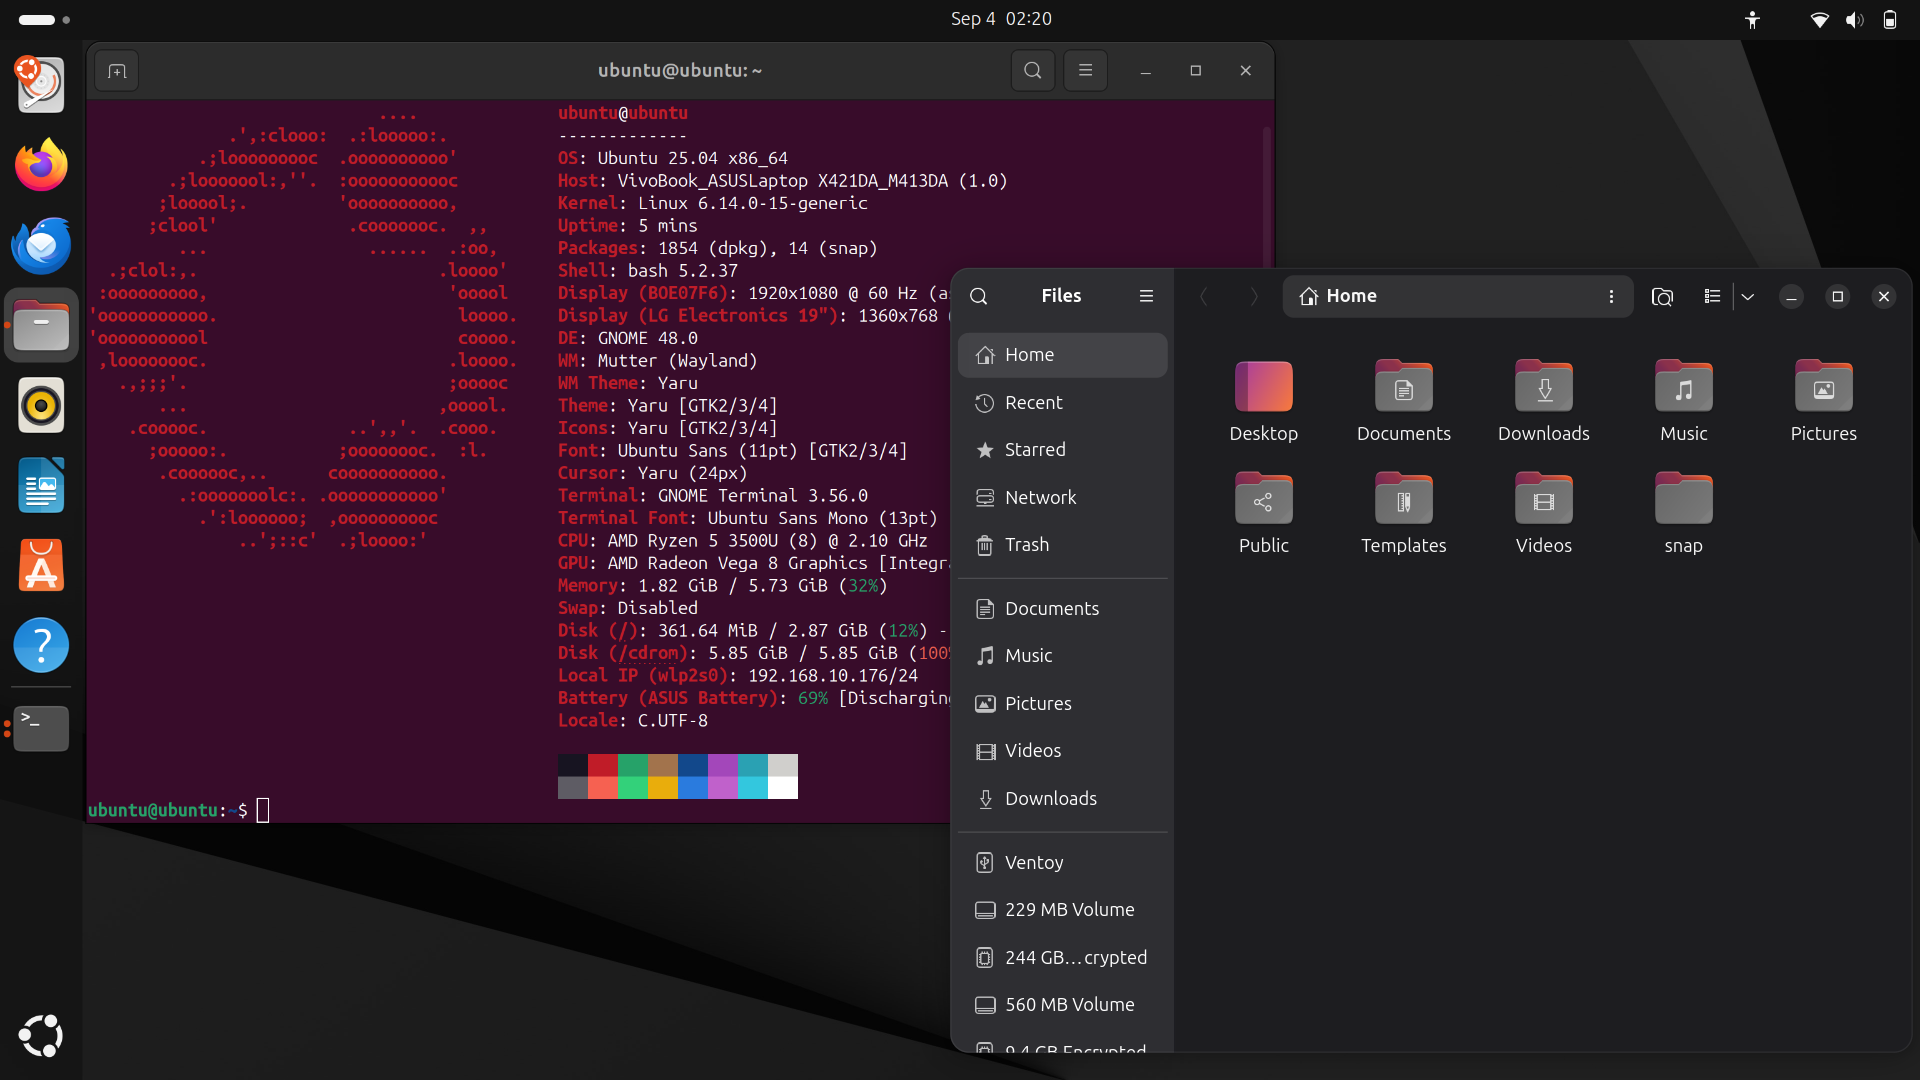1920x1080 pixels.
Task: Open a new tab in the terminal
Action: (117, 71)
